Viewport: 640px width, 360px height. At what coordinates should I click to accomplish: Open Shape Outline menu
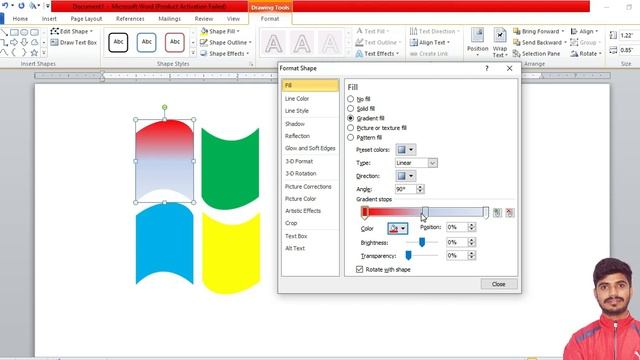click(226, 42)
